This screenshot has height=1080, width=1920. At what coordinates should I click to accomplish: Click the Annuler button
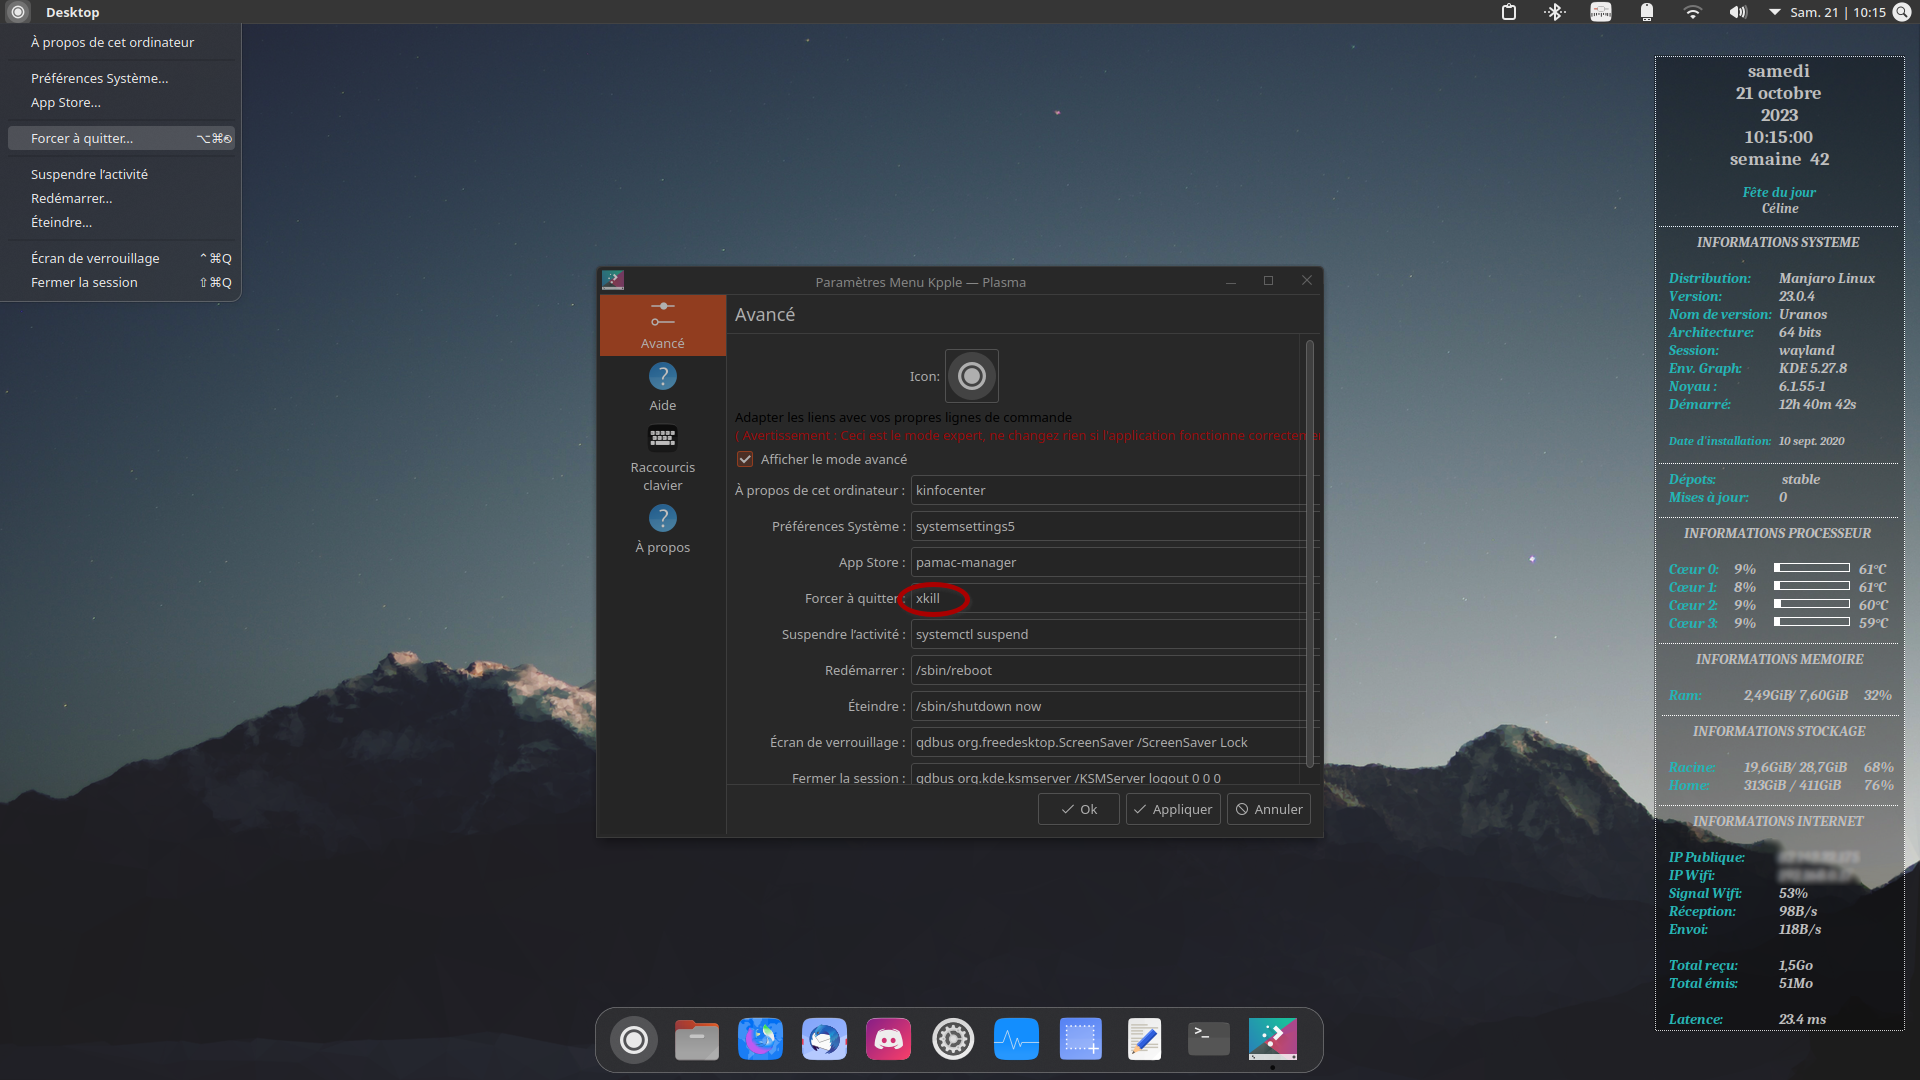coord(1268,809)
